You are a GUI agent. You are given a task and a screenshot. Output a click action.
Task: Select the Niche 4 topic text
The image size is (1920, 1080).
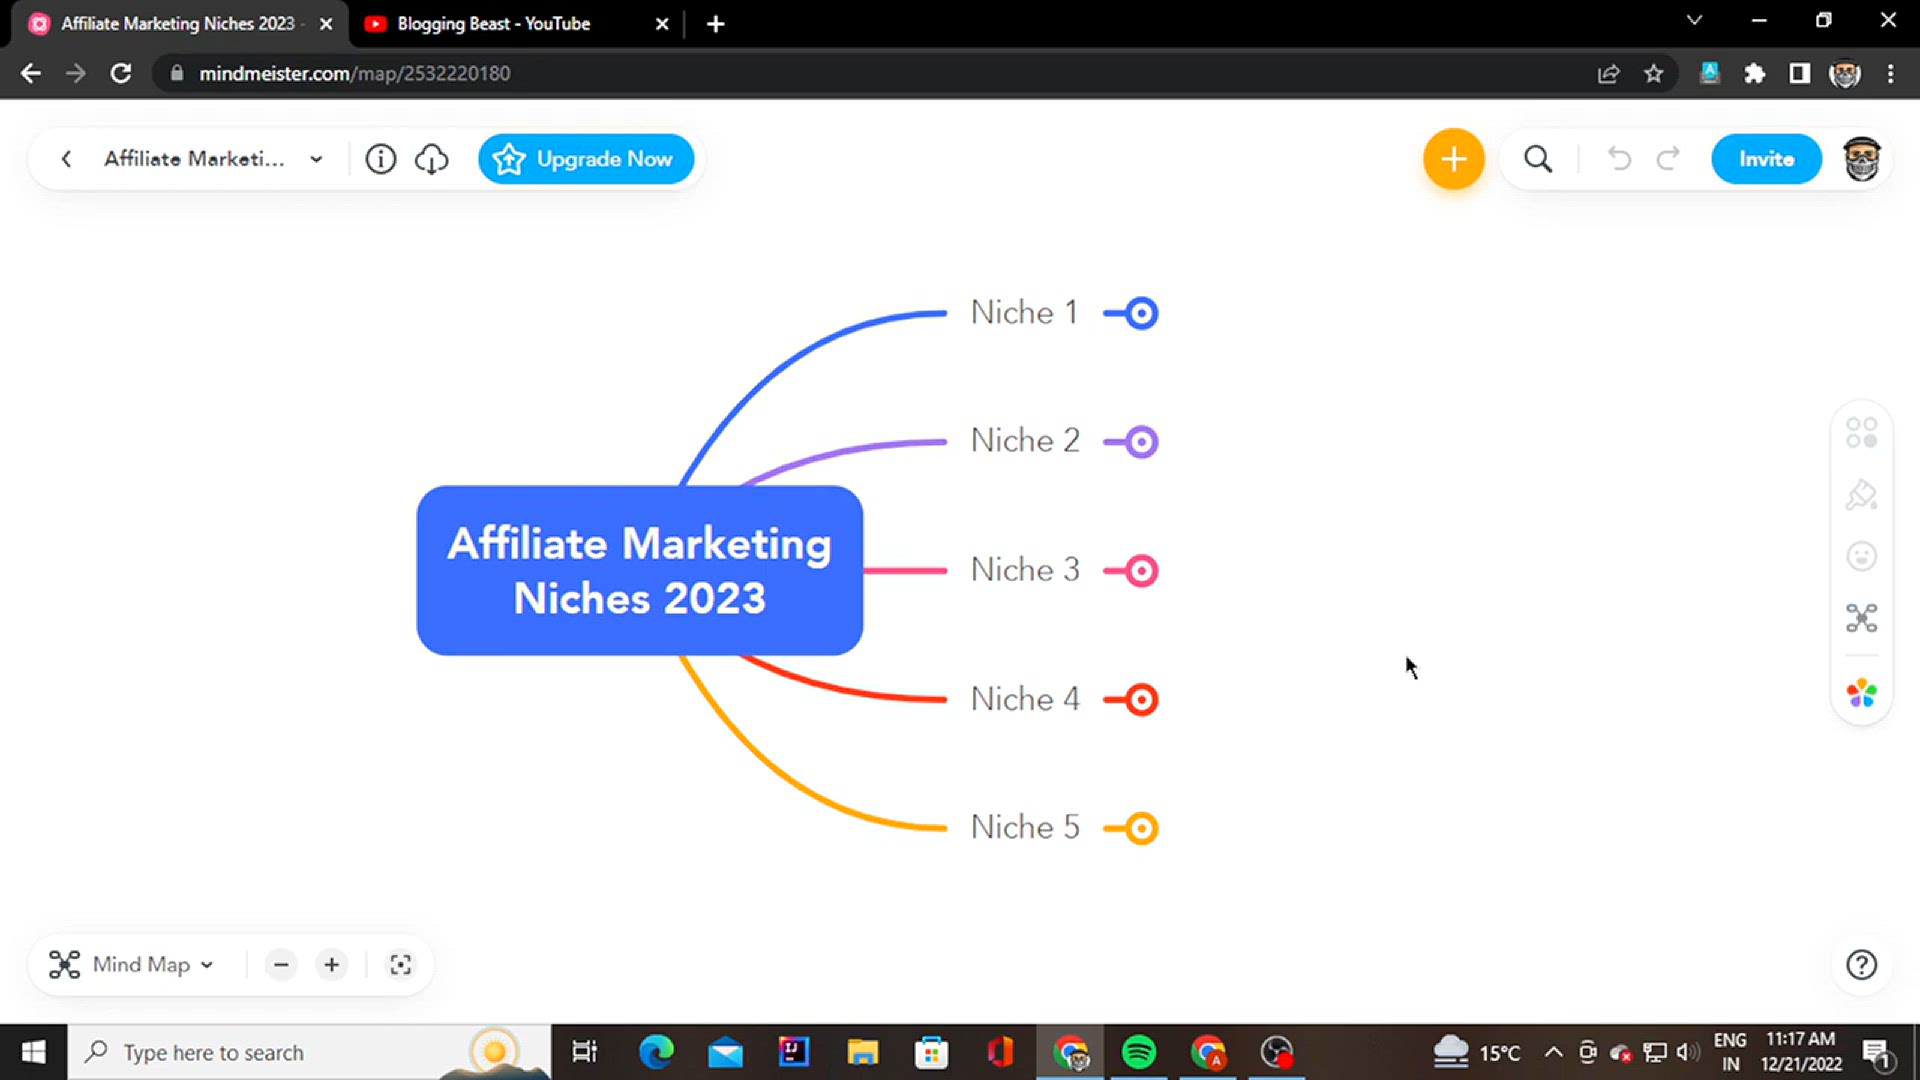click(1025, 699)
